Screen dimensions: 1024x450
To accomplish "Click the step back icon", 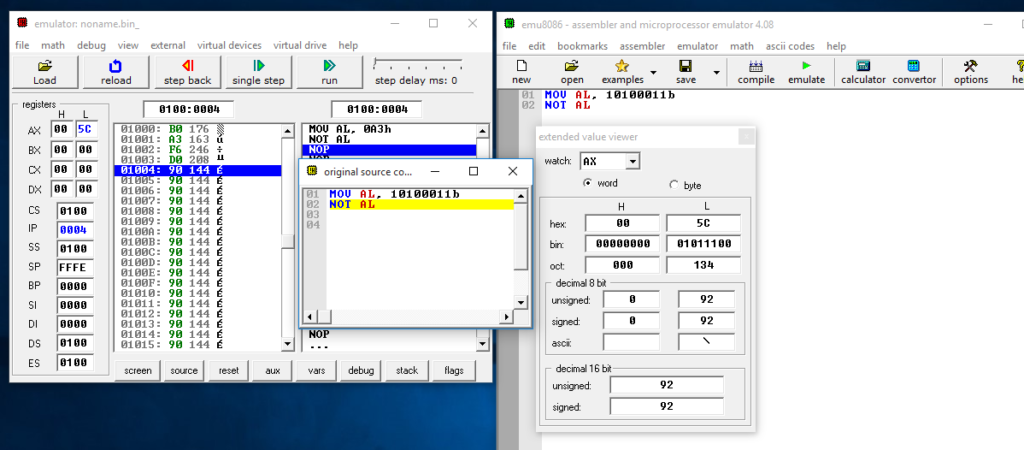I will 187,73.
